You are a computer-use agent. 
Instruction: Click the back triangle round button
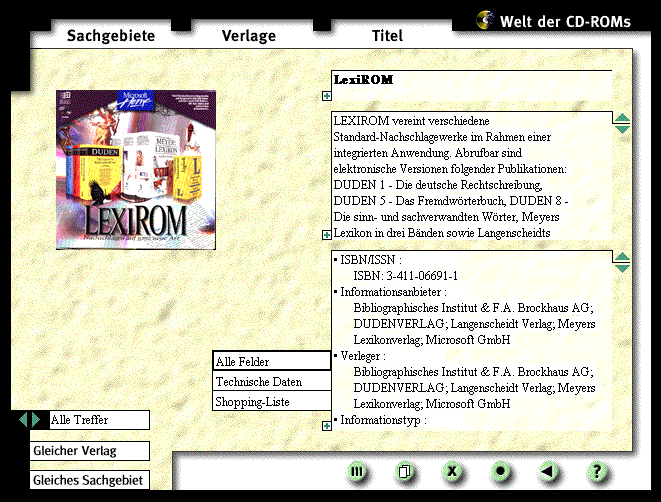click(548, 471)
